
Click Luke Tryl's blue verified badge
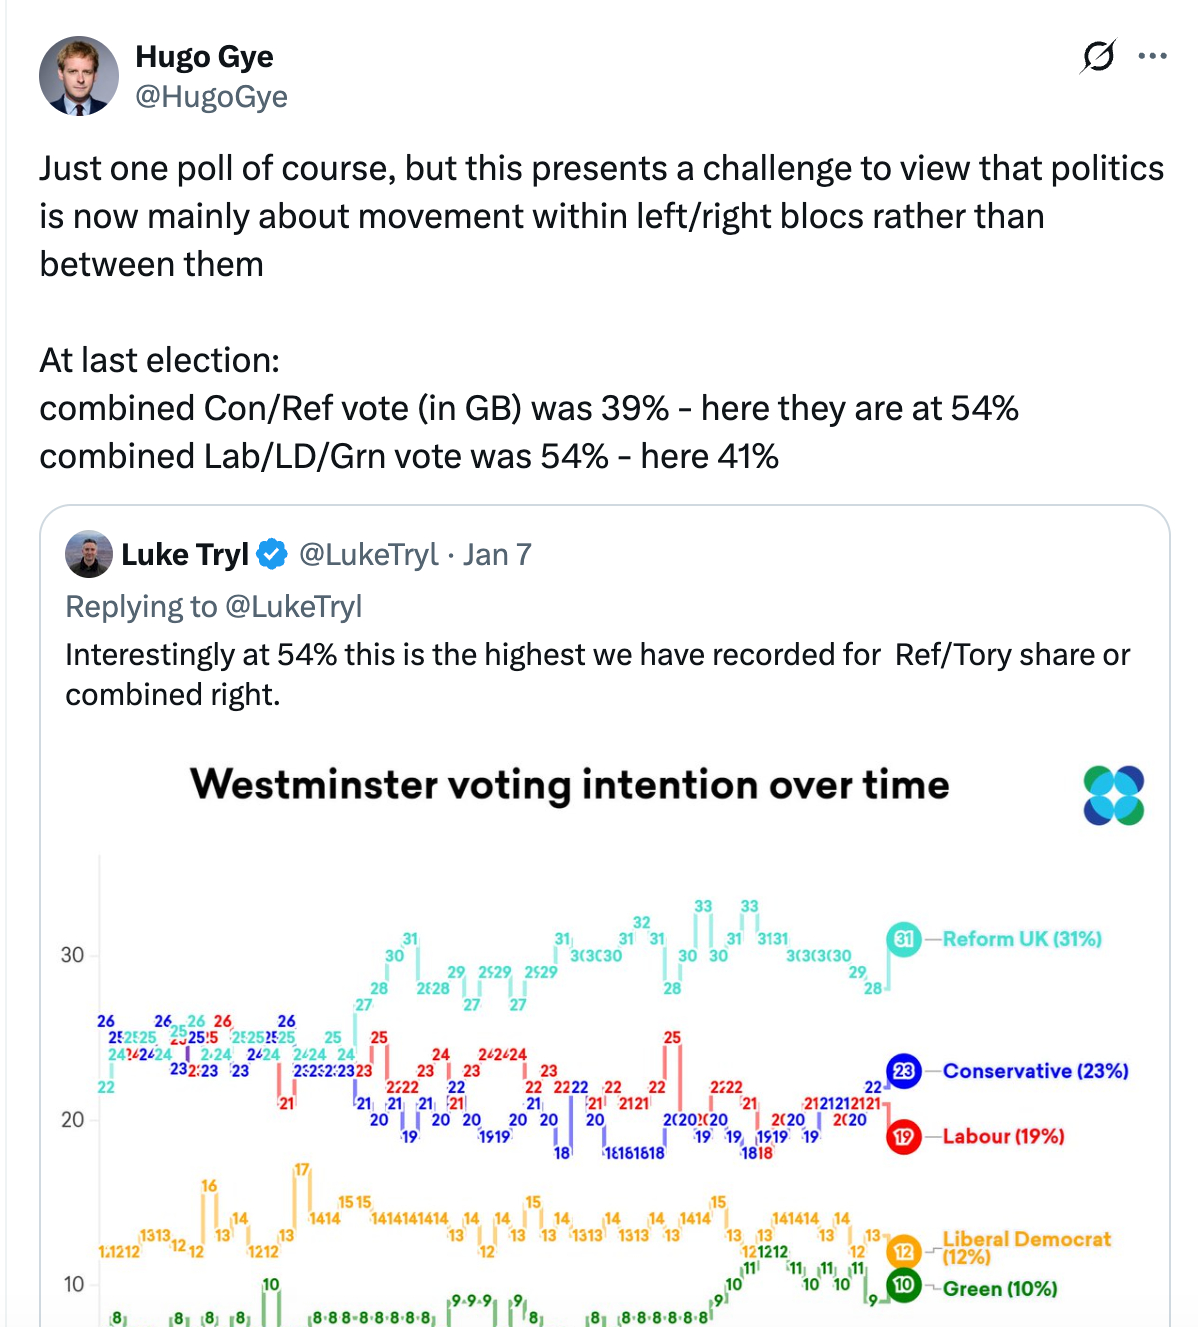(272, 554)
